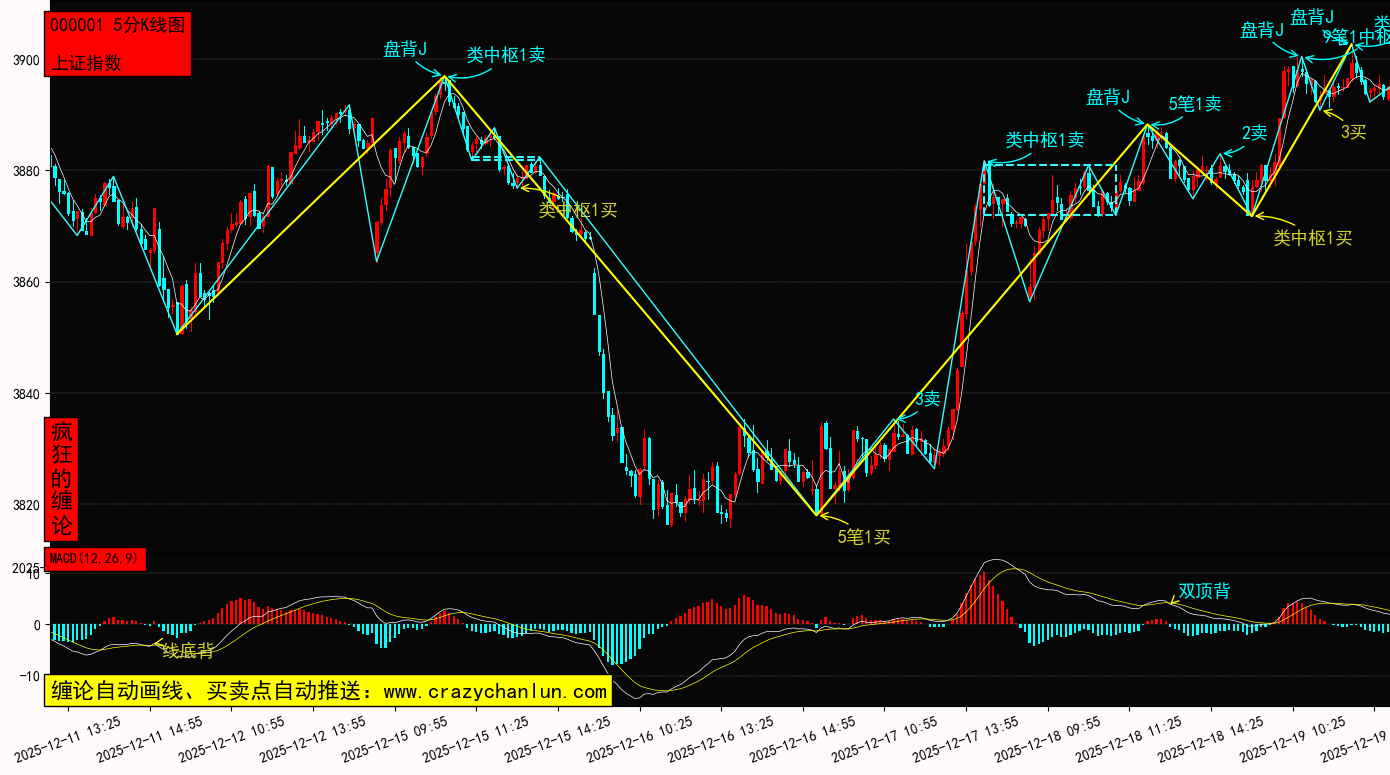Select the 双顶背 MACD divergence label
Screen dimensions: 1390x775
[x=1204, y=591]
